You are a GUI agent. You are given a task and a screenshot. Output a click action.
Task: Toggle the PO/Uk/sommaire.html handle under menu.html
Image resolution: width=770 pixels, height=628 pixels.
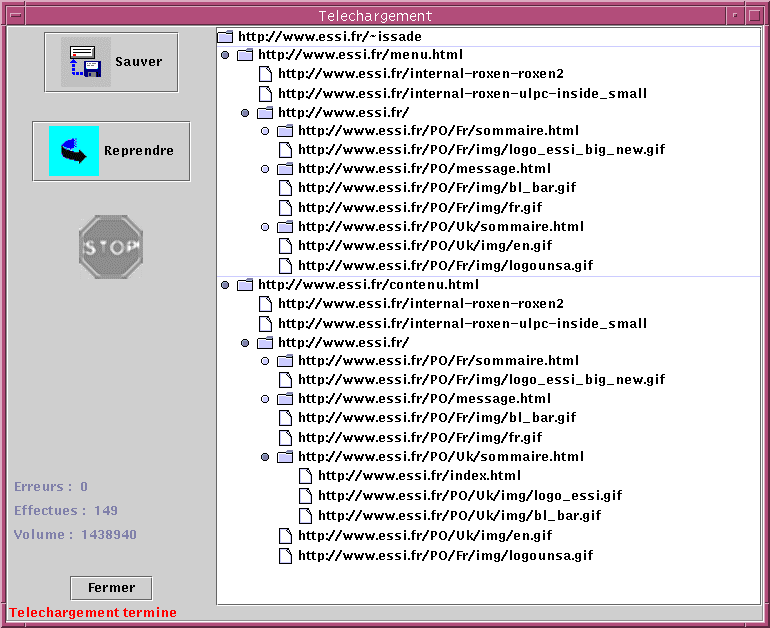pos(265,227)
